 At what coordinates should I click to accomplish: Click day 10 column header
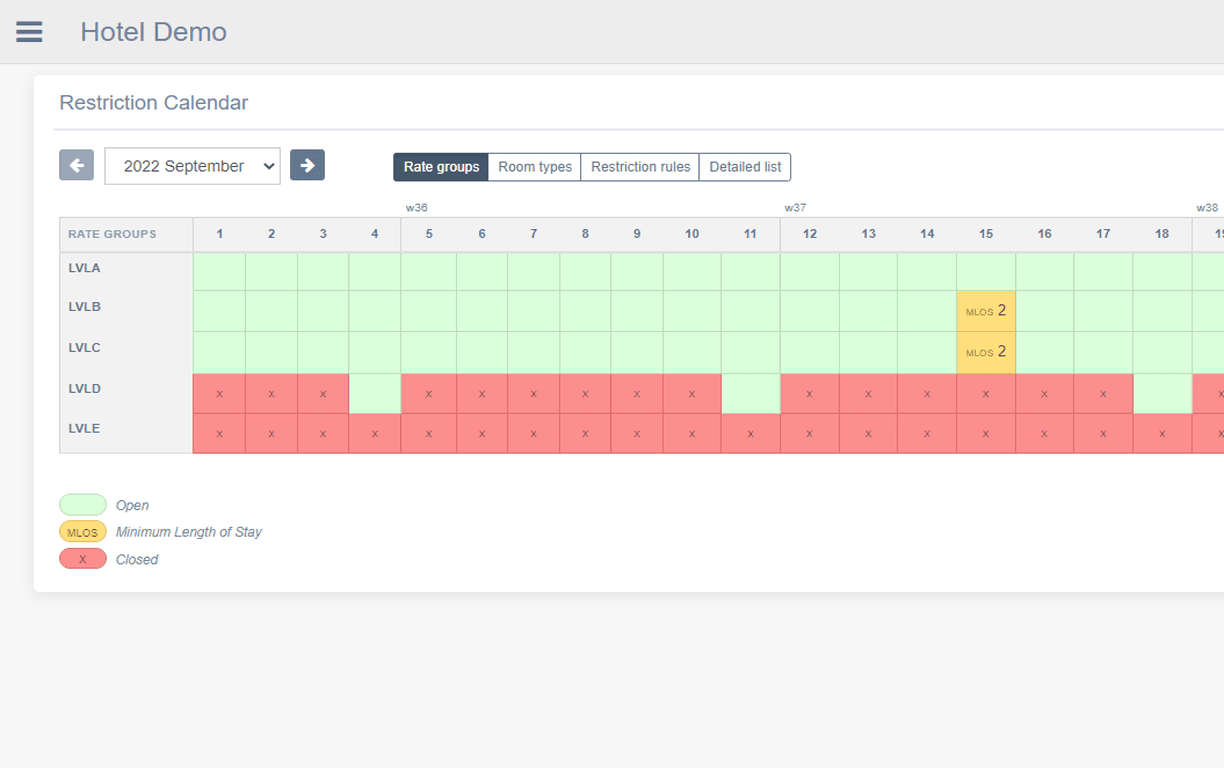(x=692, y=234)
